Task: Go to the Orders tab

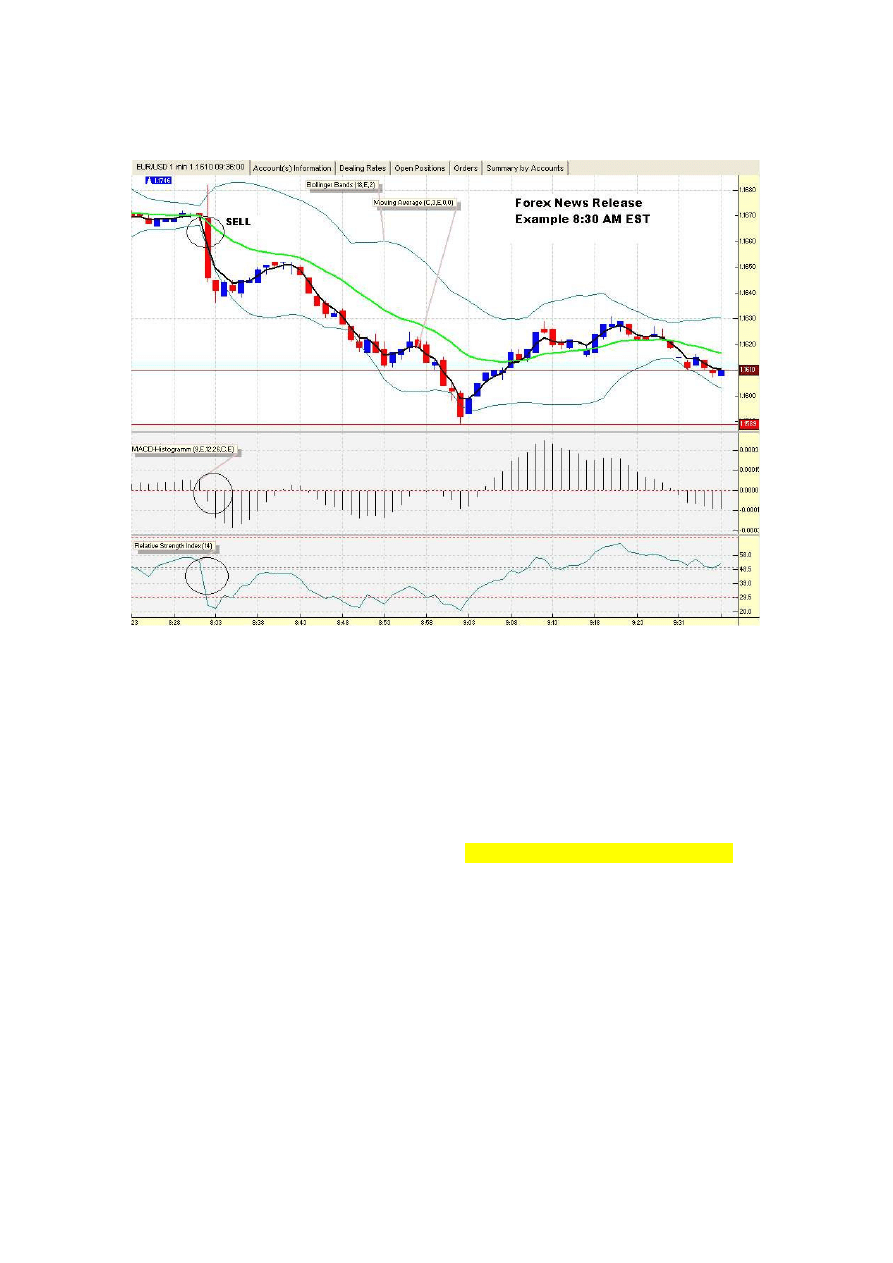Action: click(465, 168)
